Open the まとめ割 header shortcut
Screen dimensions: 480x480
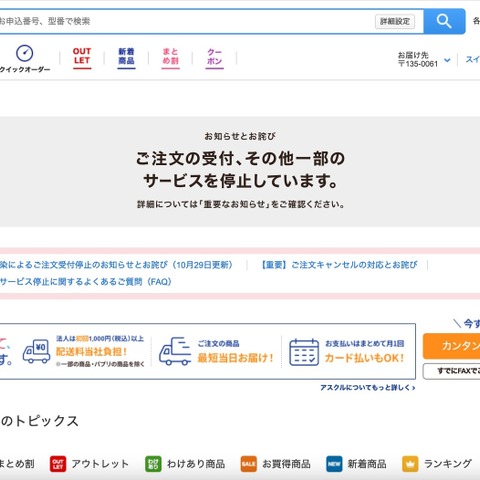coord(170,57)
